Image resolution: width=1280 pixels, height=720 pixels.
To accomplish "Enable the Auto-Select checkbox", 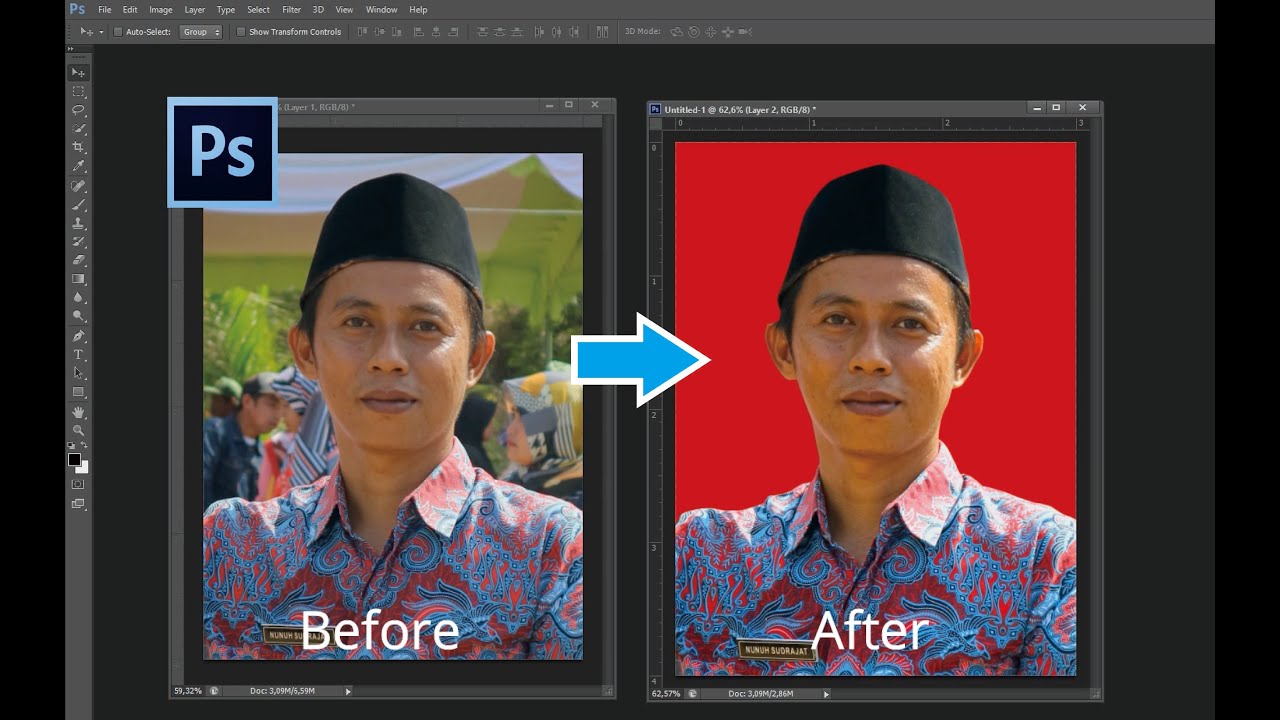I will point(118,32).
